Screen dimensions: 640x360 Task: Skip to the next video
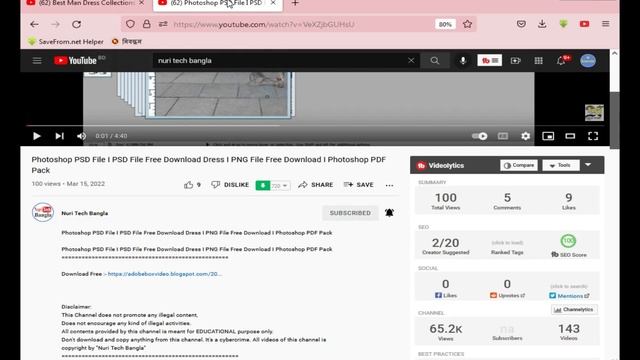click(60, 136)
